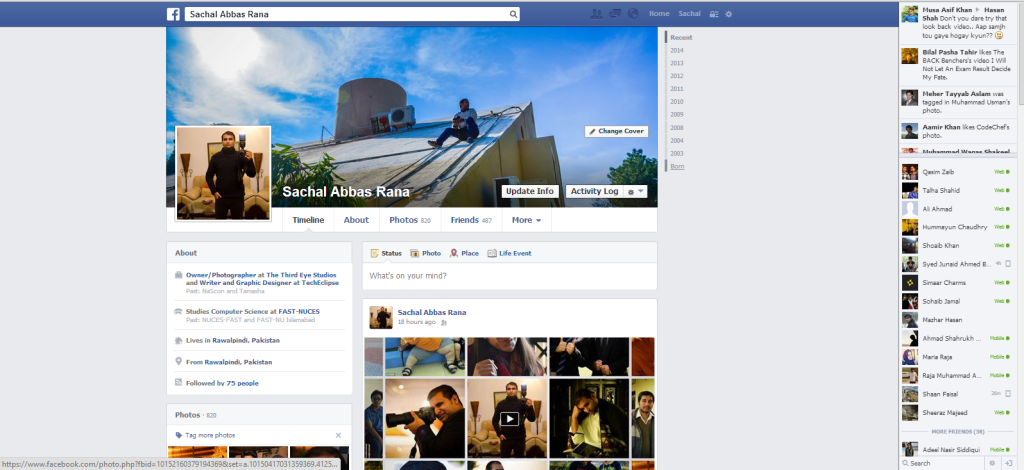Click the post audience friends icon
Image resolution: width=1024 pixels, height=470 pixels.
tap(444, 322)
